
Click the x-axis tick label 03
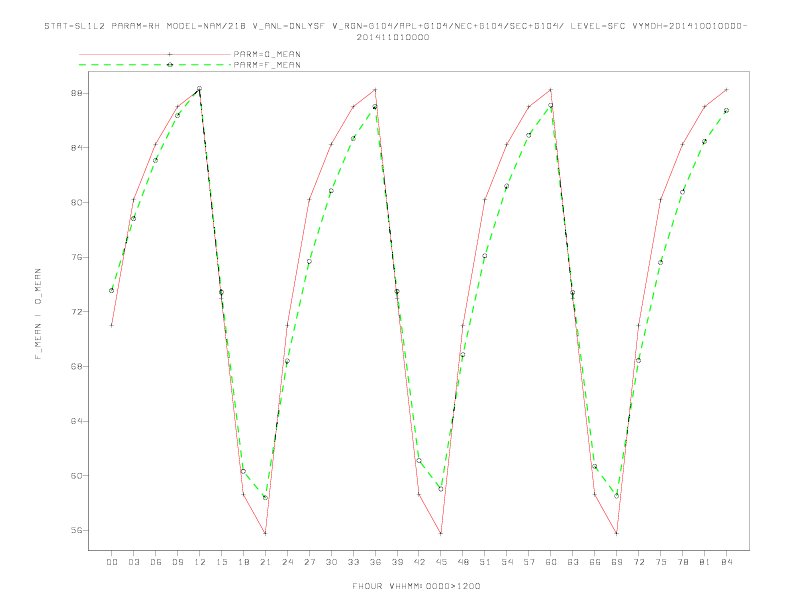coord(133,562)
